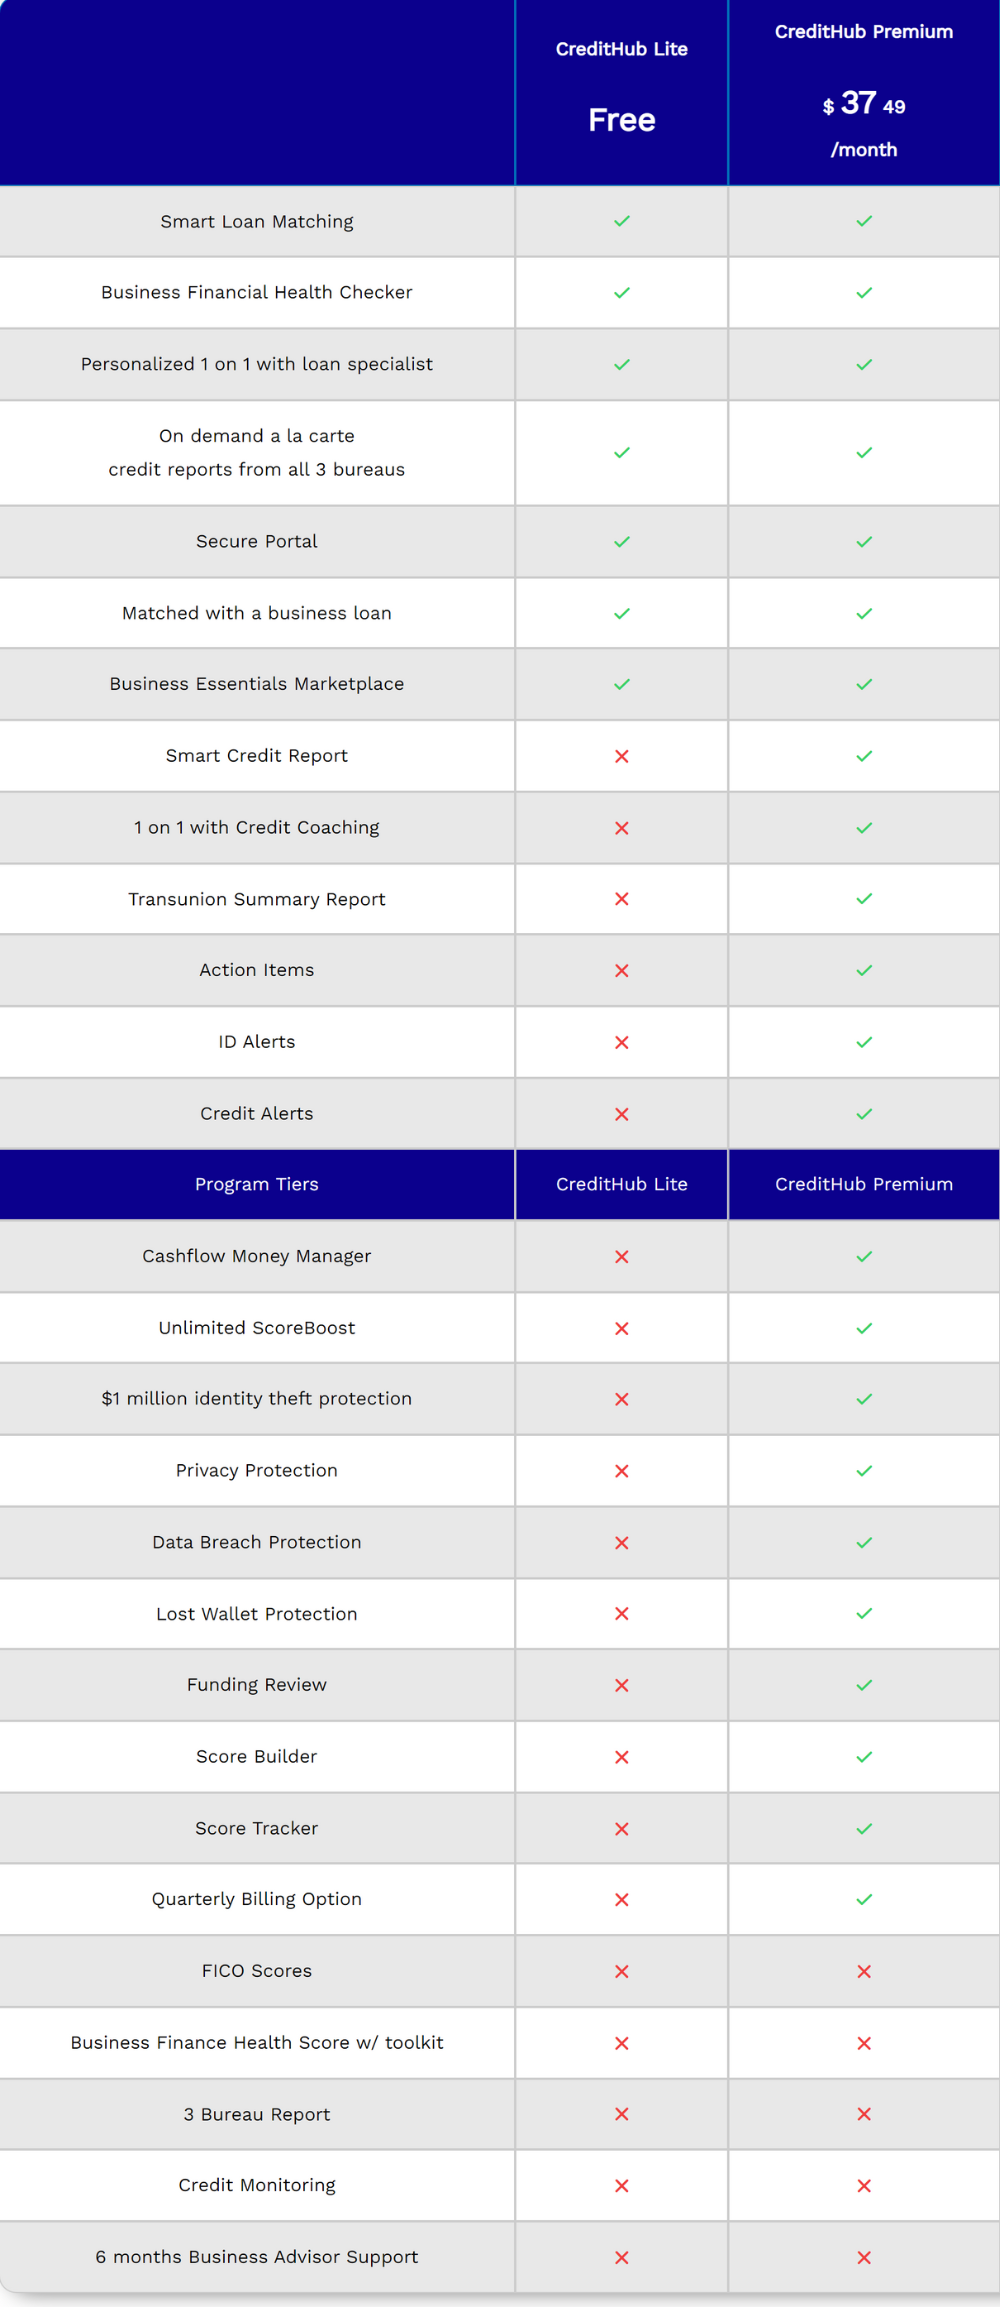Click the Credit Monitoring label

tap(257, 2185)
